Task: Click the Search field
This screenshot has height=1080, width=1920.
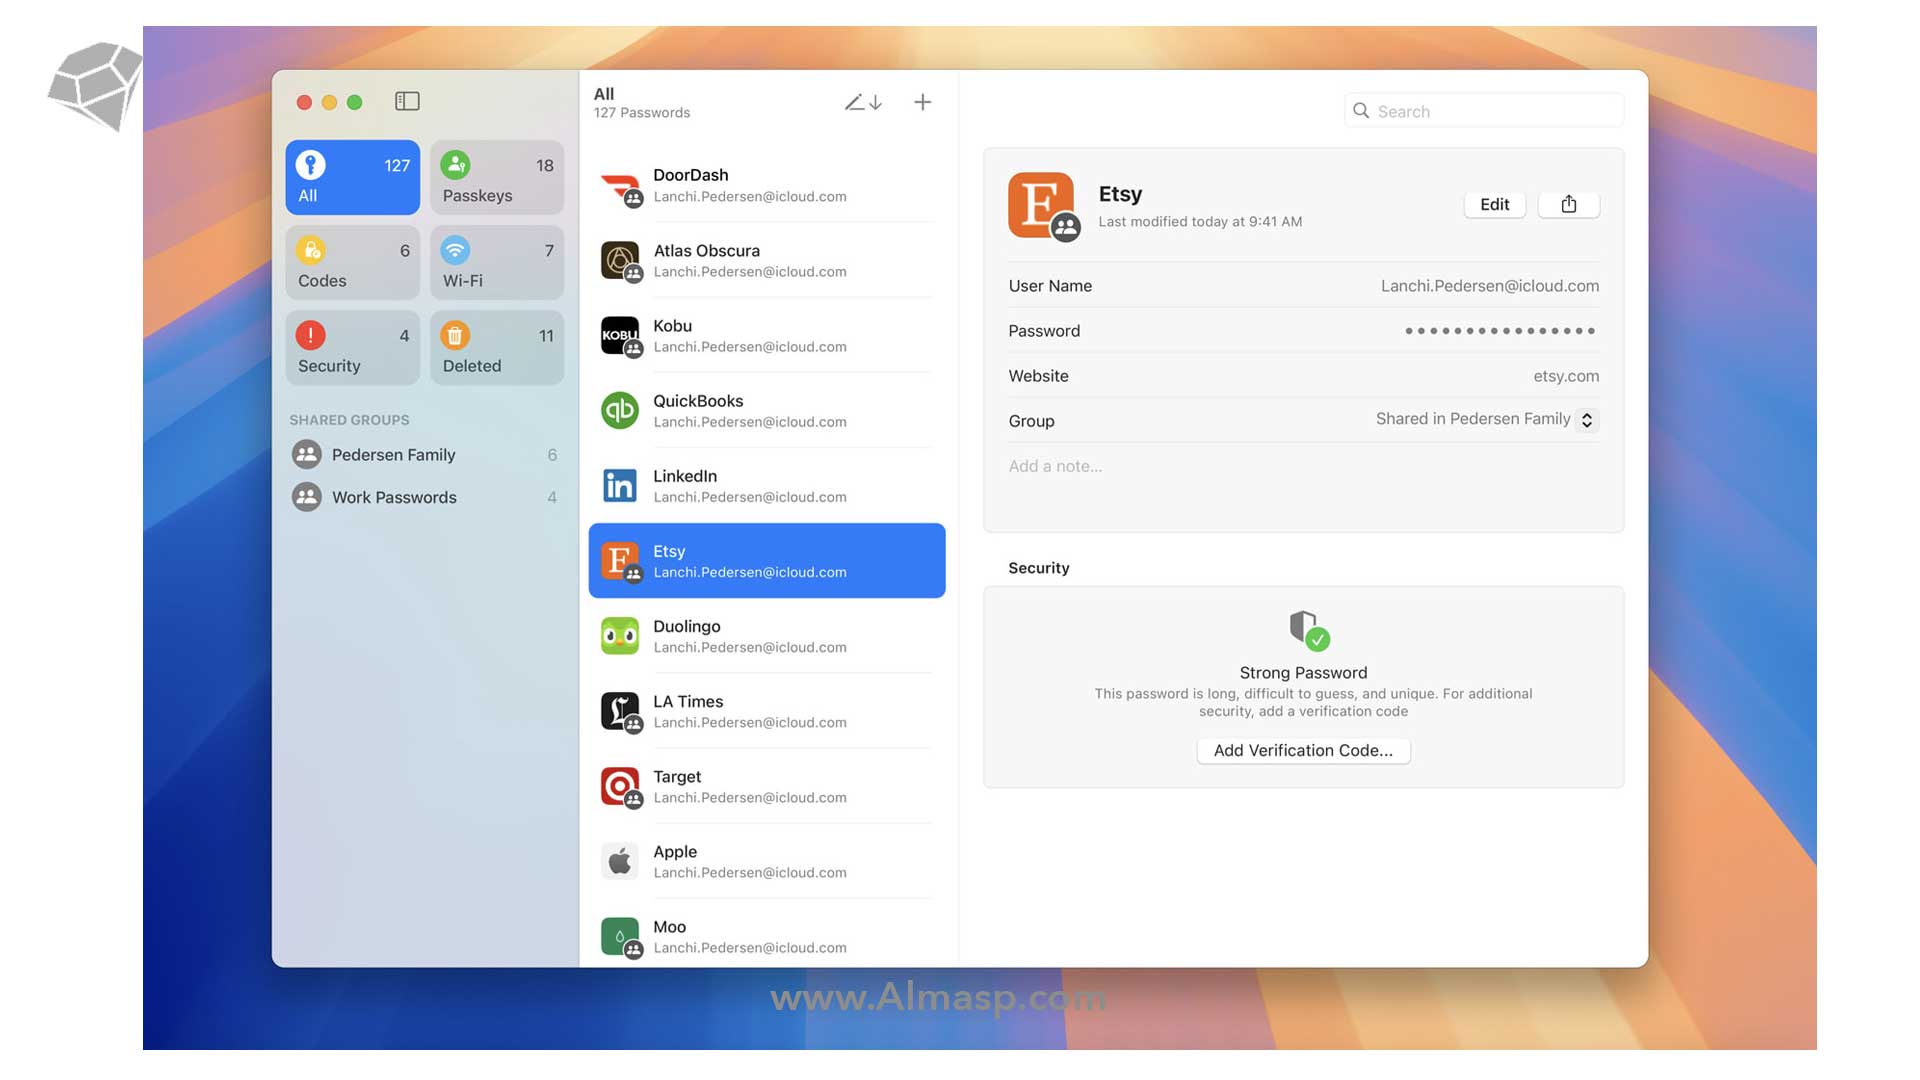Action: coord(1484,111)
